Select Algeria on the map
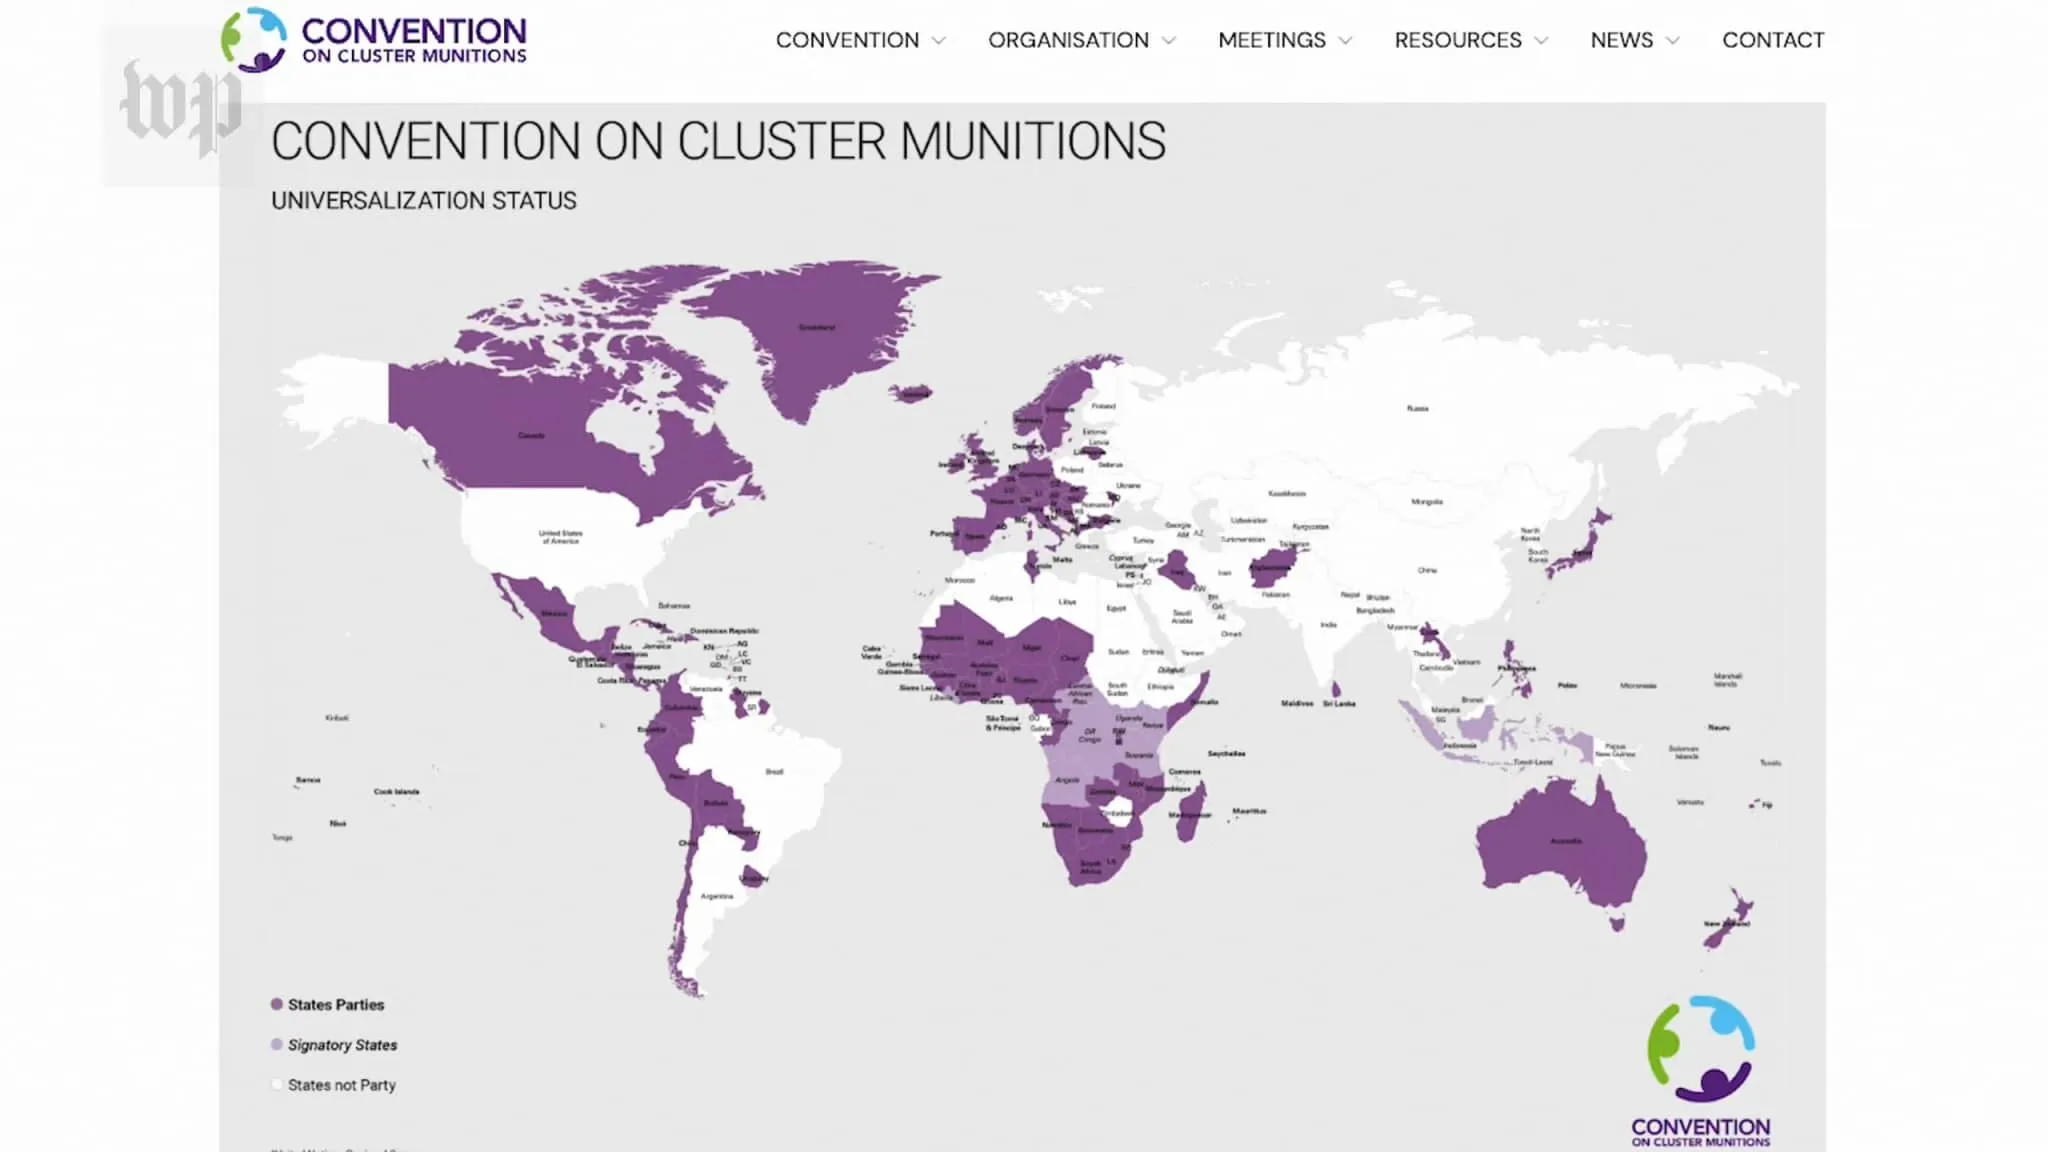The width and height of the screenshot is (2048, 1152). (1001, 598)
